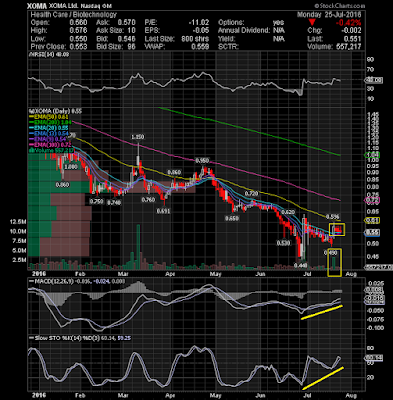Select the Ask value 0.570

(127, 23)
